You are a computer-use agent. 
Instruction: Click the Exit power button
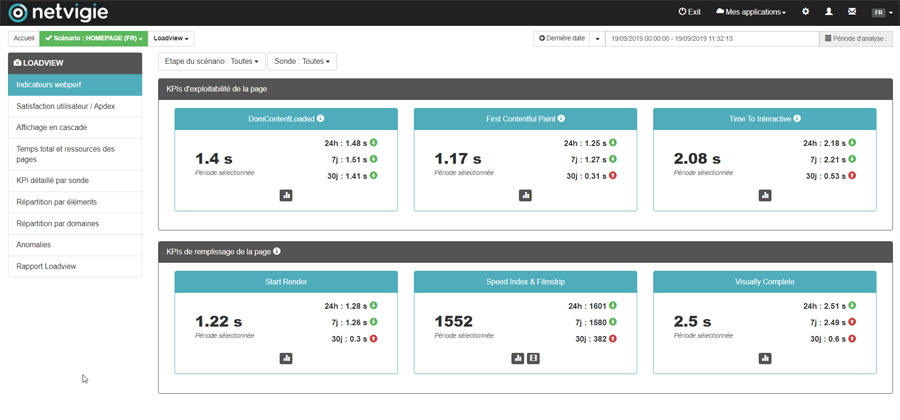click(689, 11)
